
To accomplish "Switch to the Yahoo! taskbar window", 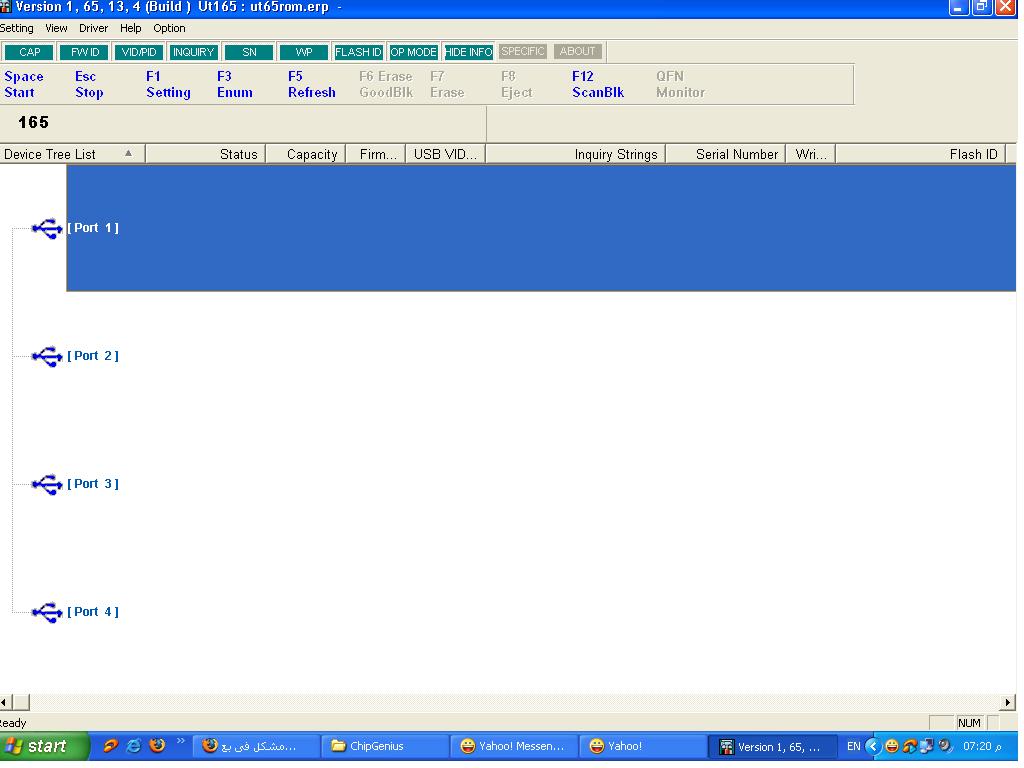I will [x=643, y=746].
